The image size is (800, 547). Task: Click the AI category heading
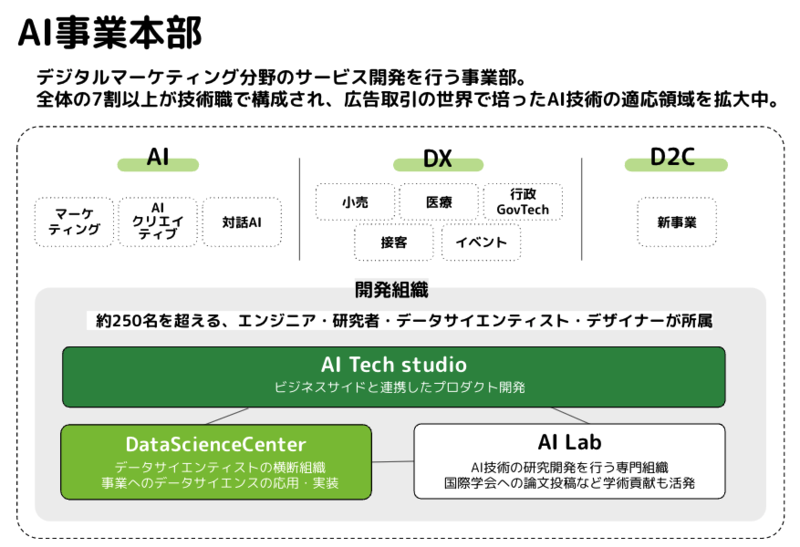tap(158, 157)
